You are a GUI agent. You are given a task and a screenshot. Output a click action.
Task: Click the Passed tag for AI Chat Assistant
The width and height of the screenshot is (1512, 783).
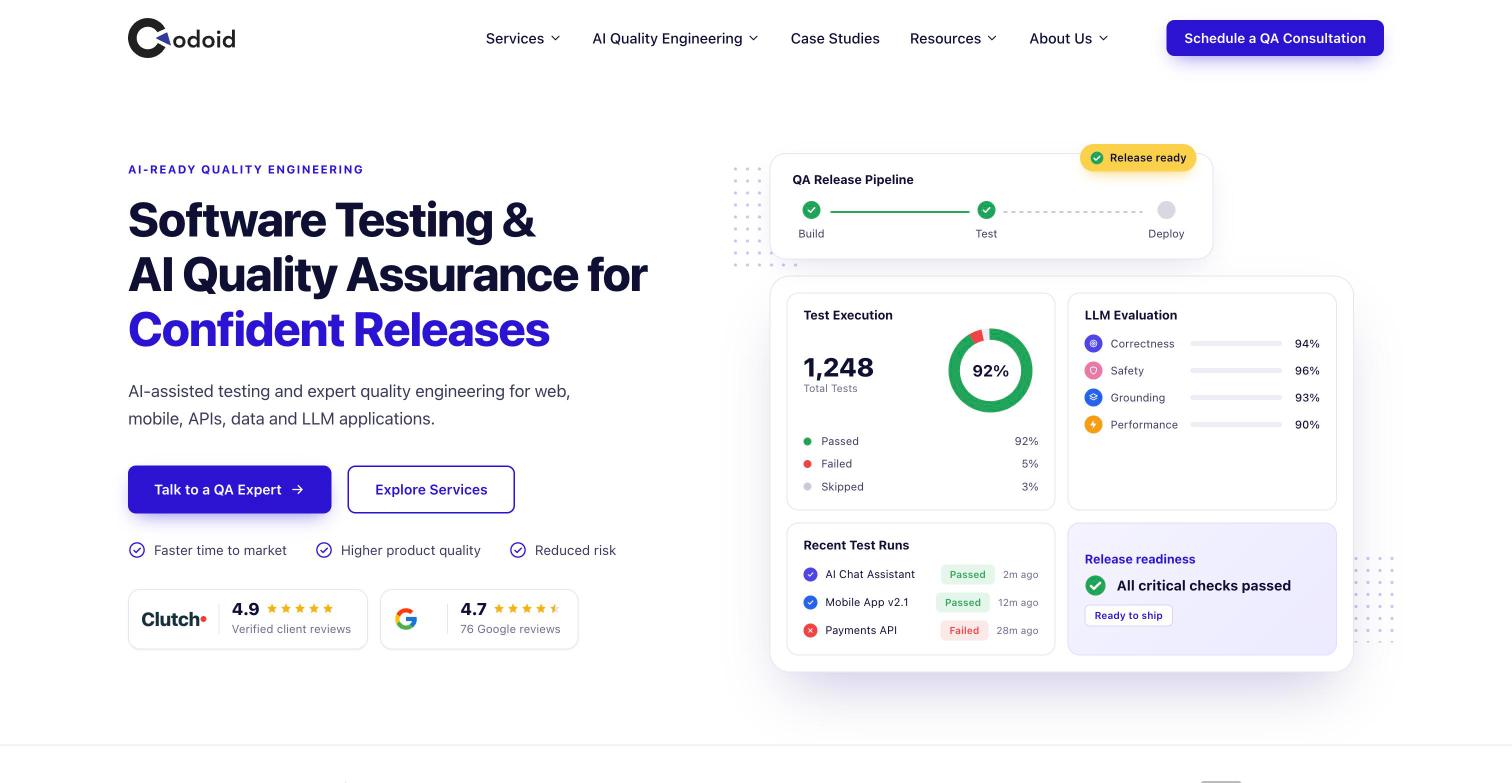967,574
